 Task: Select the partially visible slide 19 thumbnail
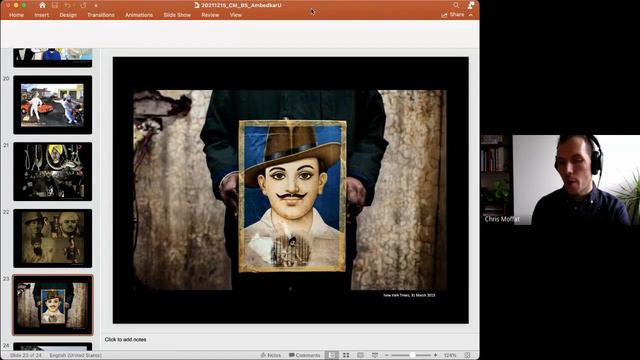(53, 58)
